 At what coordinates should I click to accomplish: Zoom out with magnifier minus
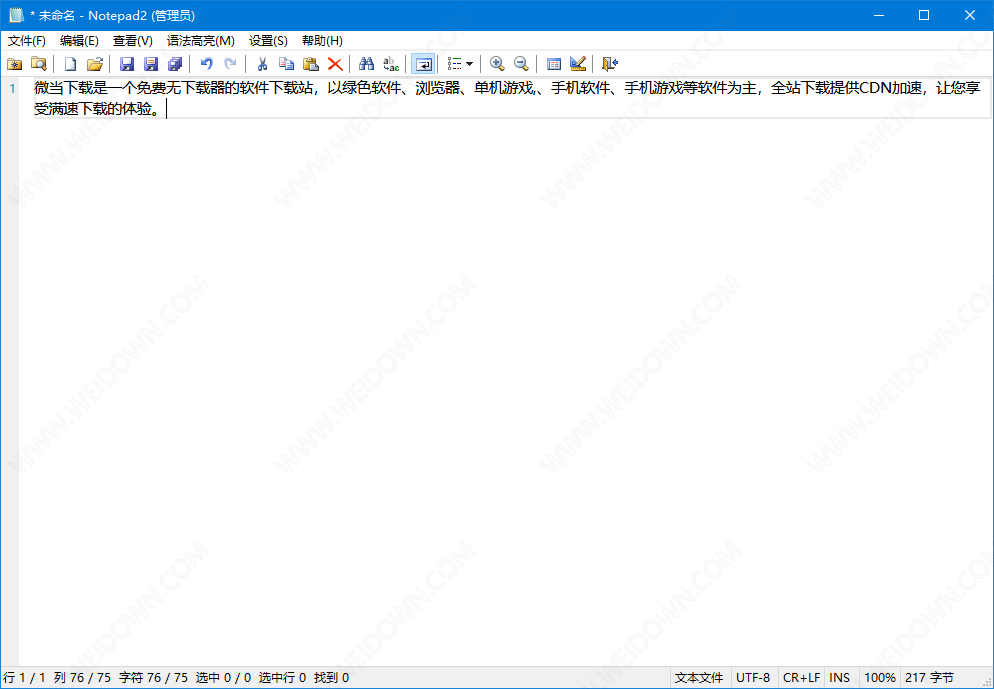pyautogui.click(x=521, y=64)
